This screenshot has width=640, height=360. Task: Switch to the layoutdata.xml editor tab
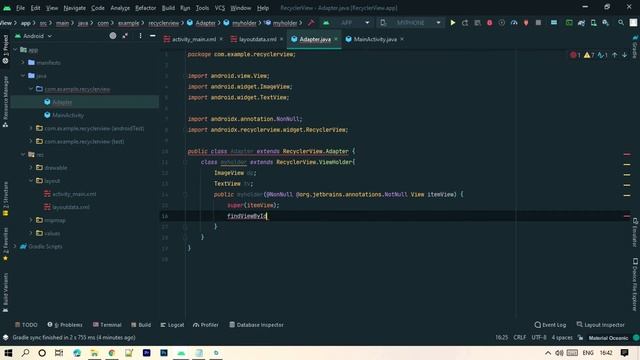click(257, 39)
